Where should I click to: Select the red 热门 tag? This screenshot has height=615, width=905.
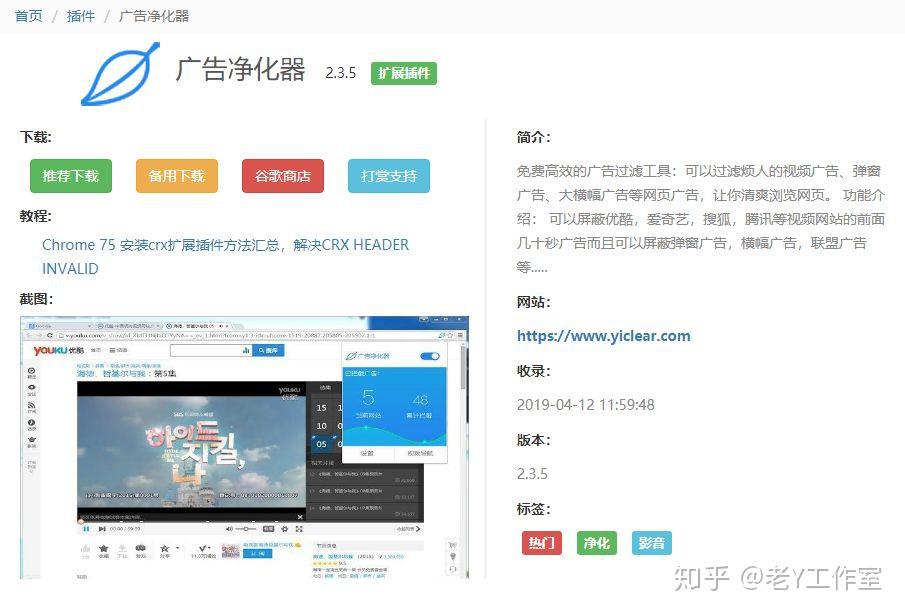[541, 543]
